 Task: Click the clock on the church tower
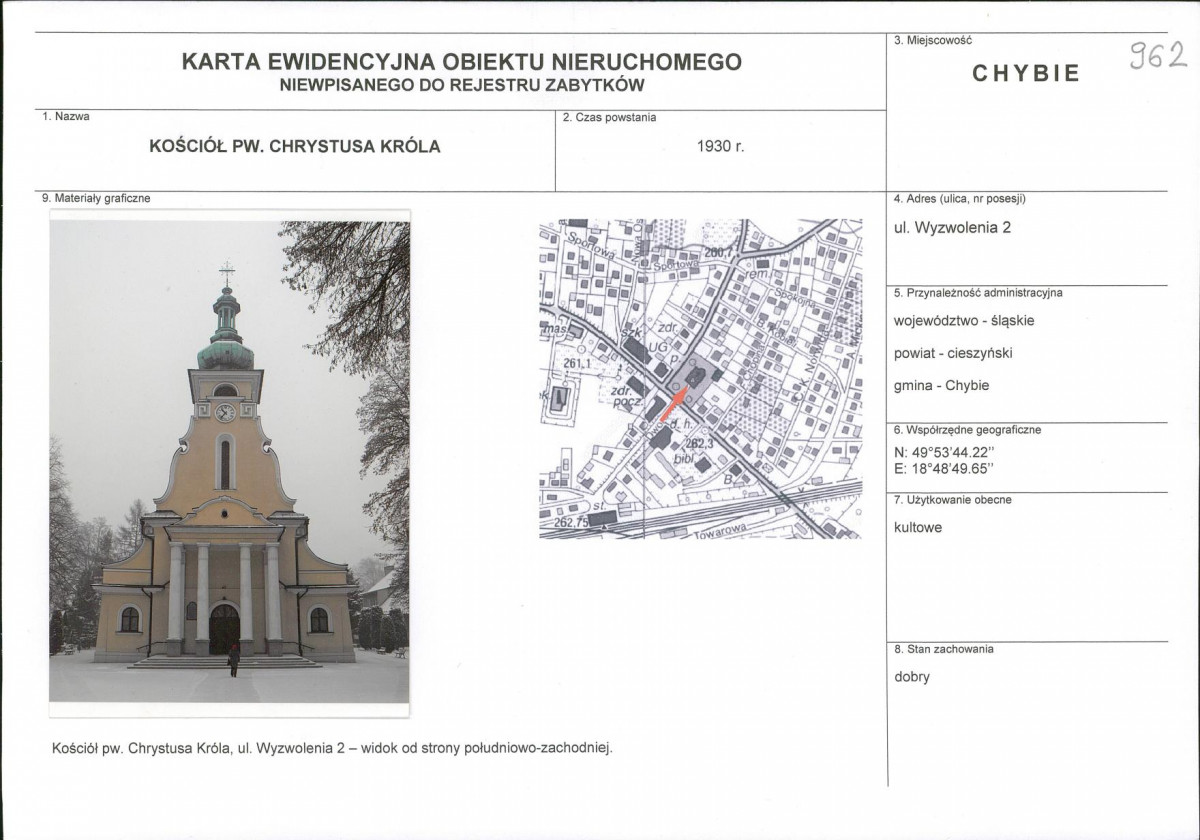pyautogui.click(x=225, y=411)
